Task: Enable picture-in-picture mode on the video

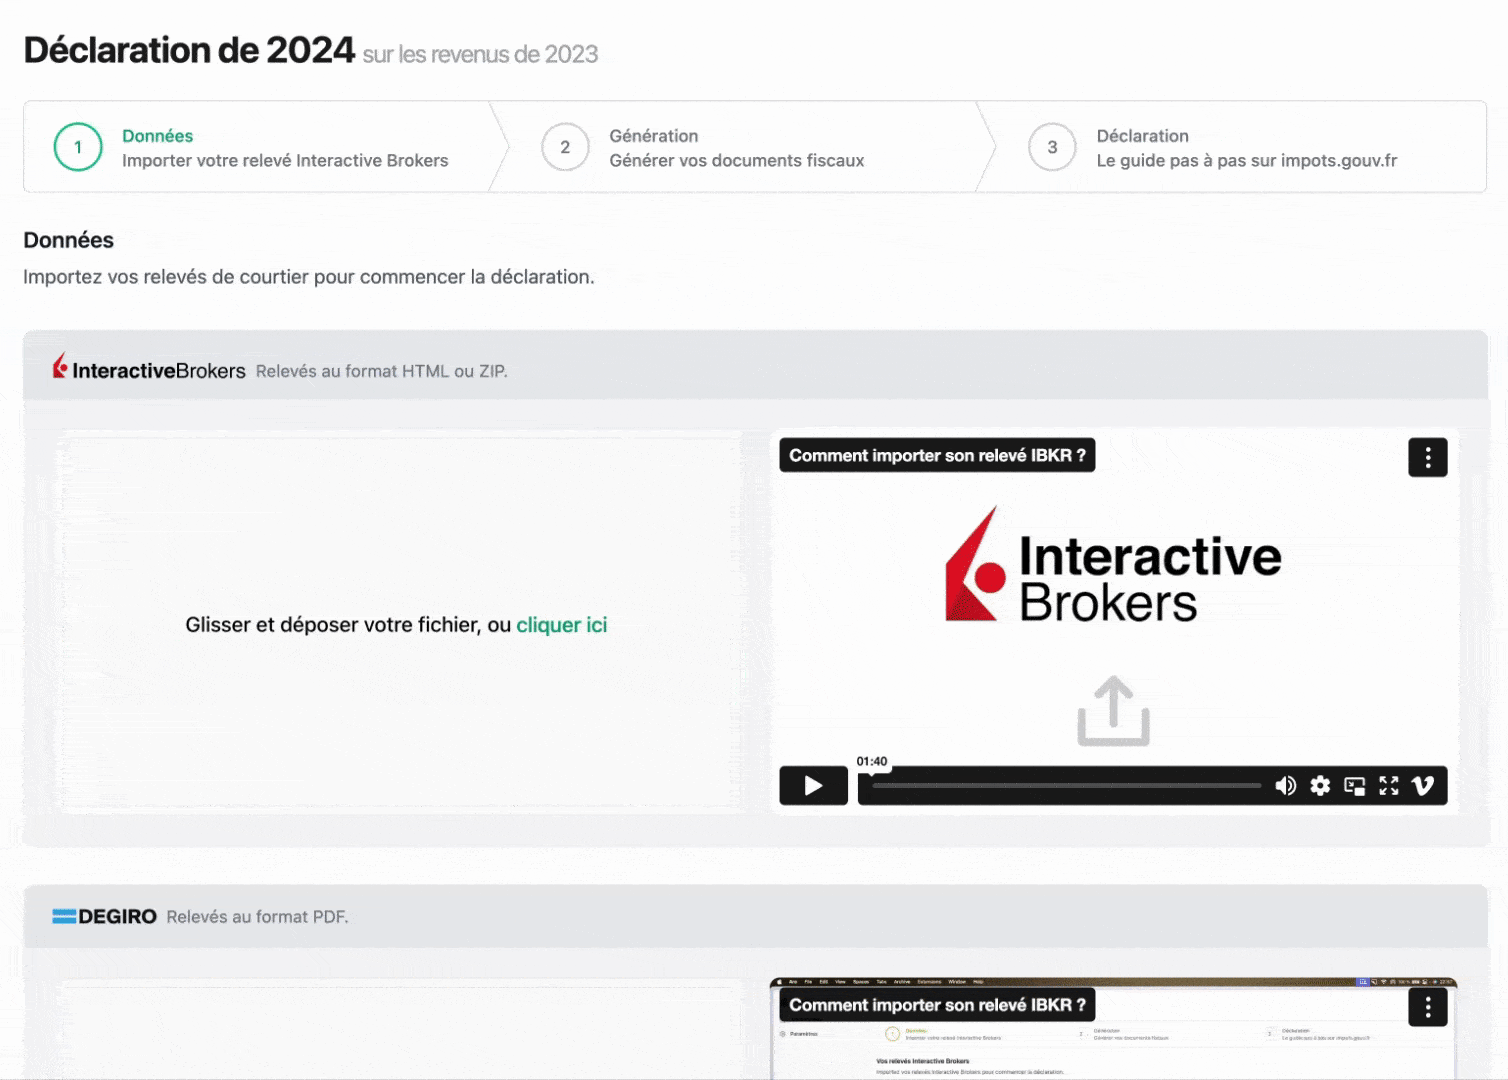Action: (x=1355, y=786)
